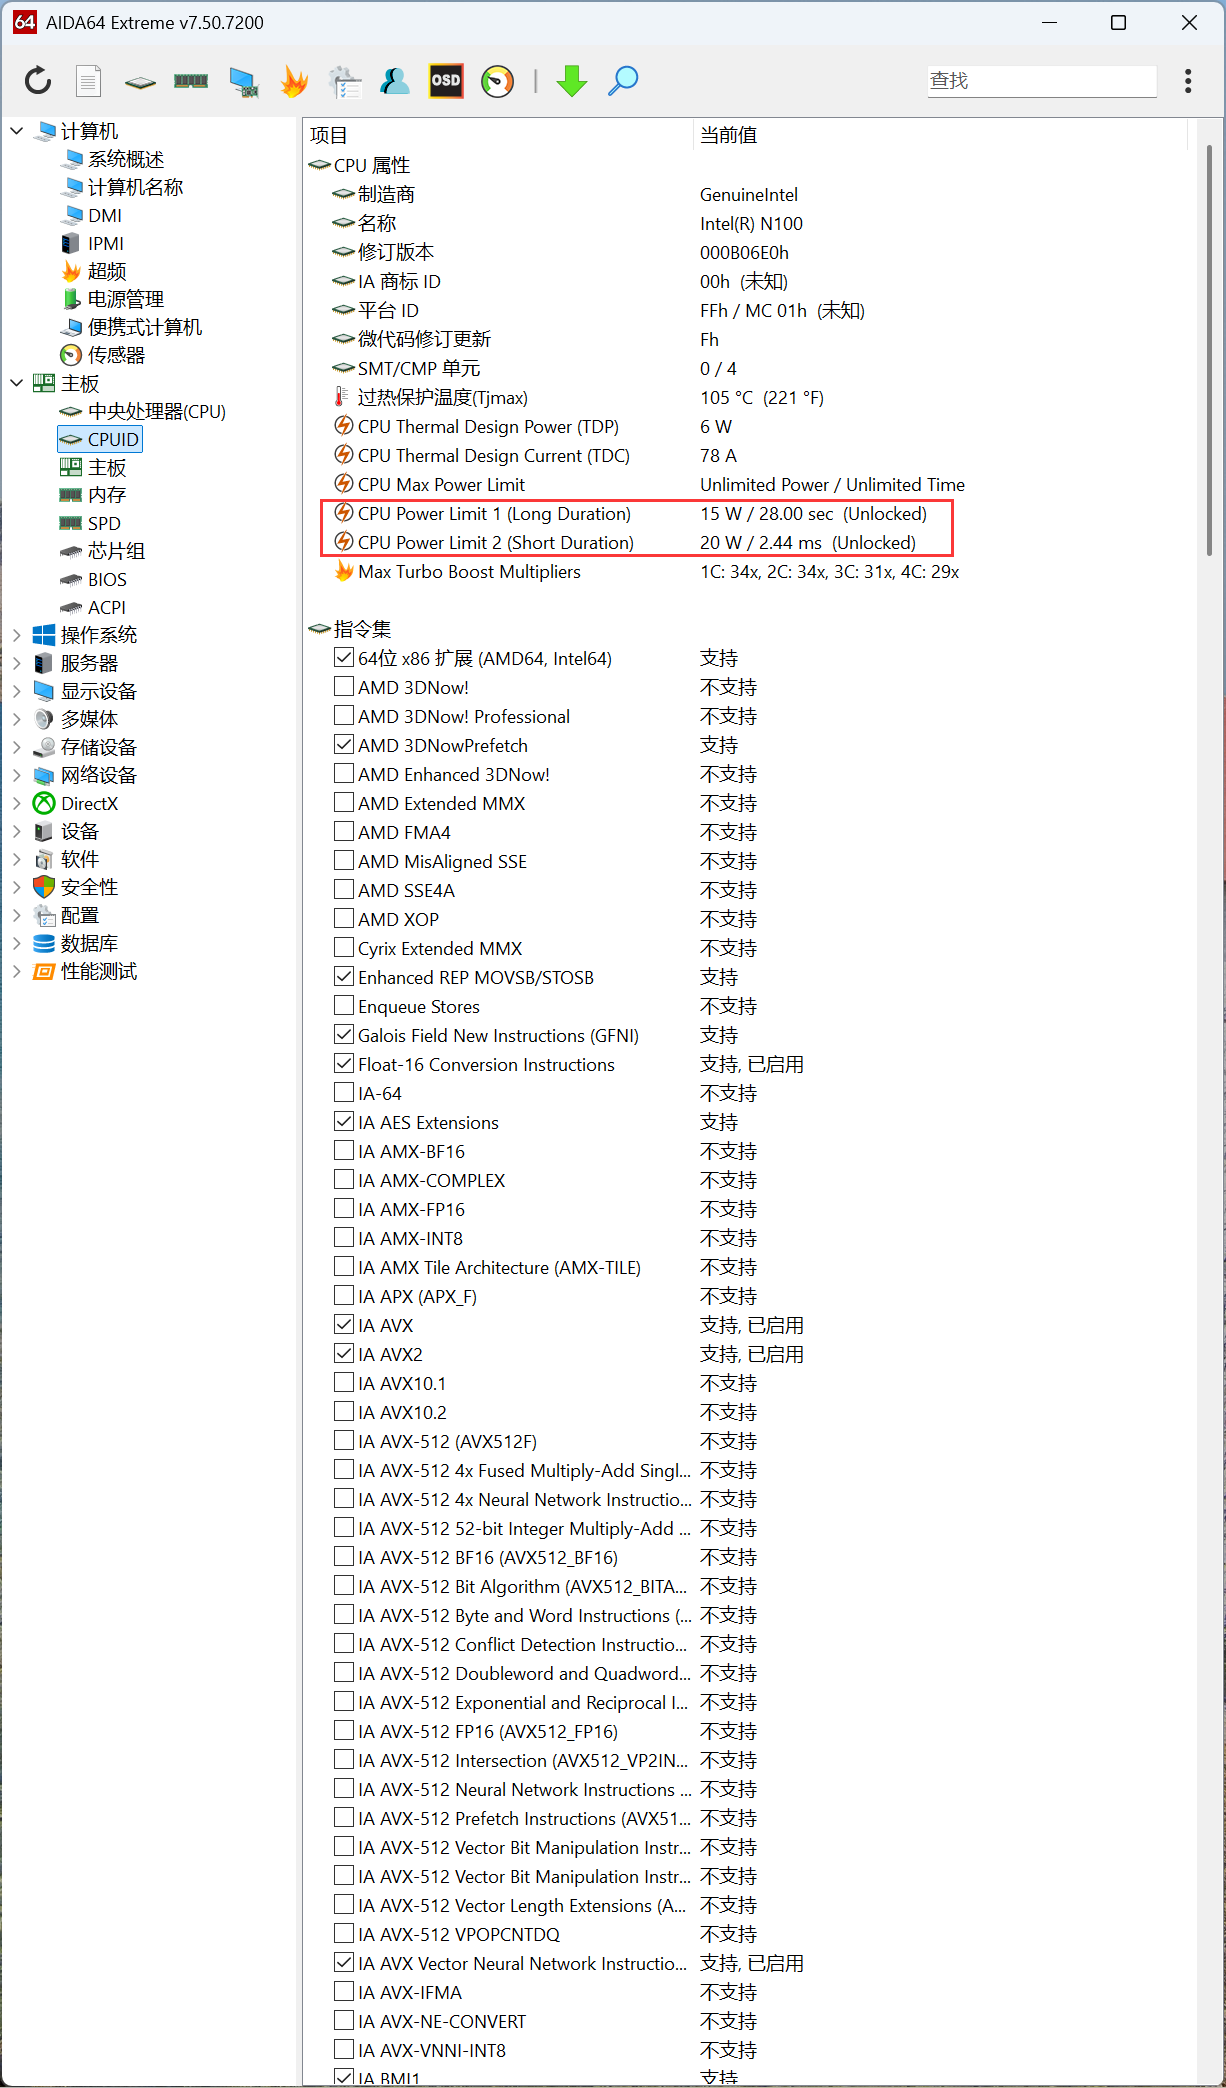Image resolution: width=1226 pixels, height=2088 pixels.
Task: Expand the 操作系统 tree node
Action: click(x=17, y=635)
